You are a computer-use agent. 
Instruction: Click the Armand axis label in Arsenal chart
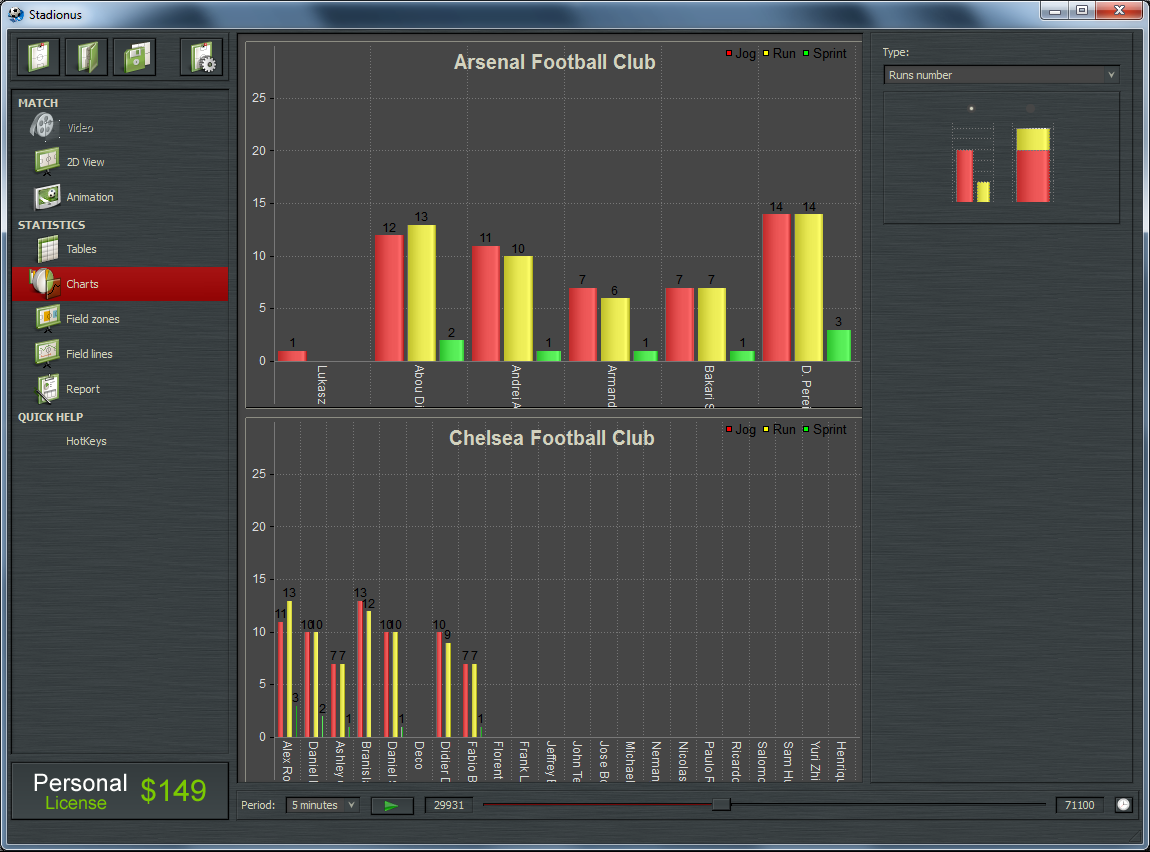click(612, 386)
